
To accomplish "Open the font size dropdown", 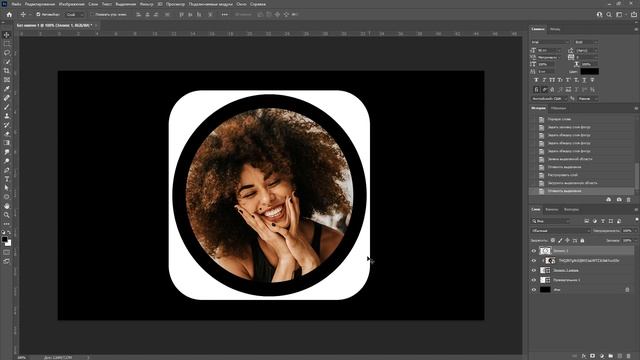I will coord(549,50).
